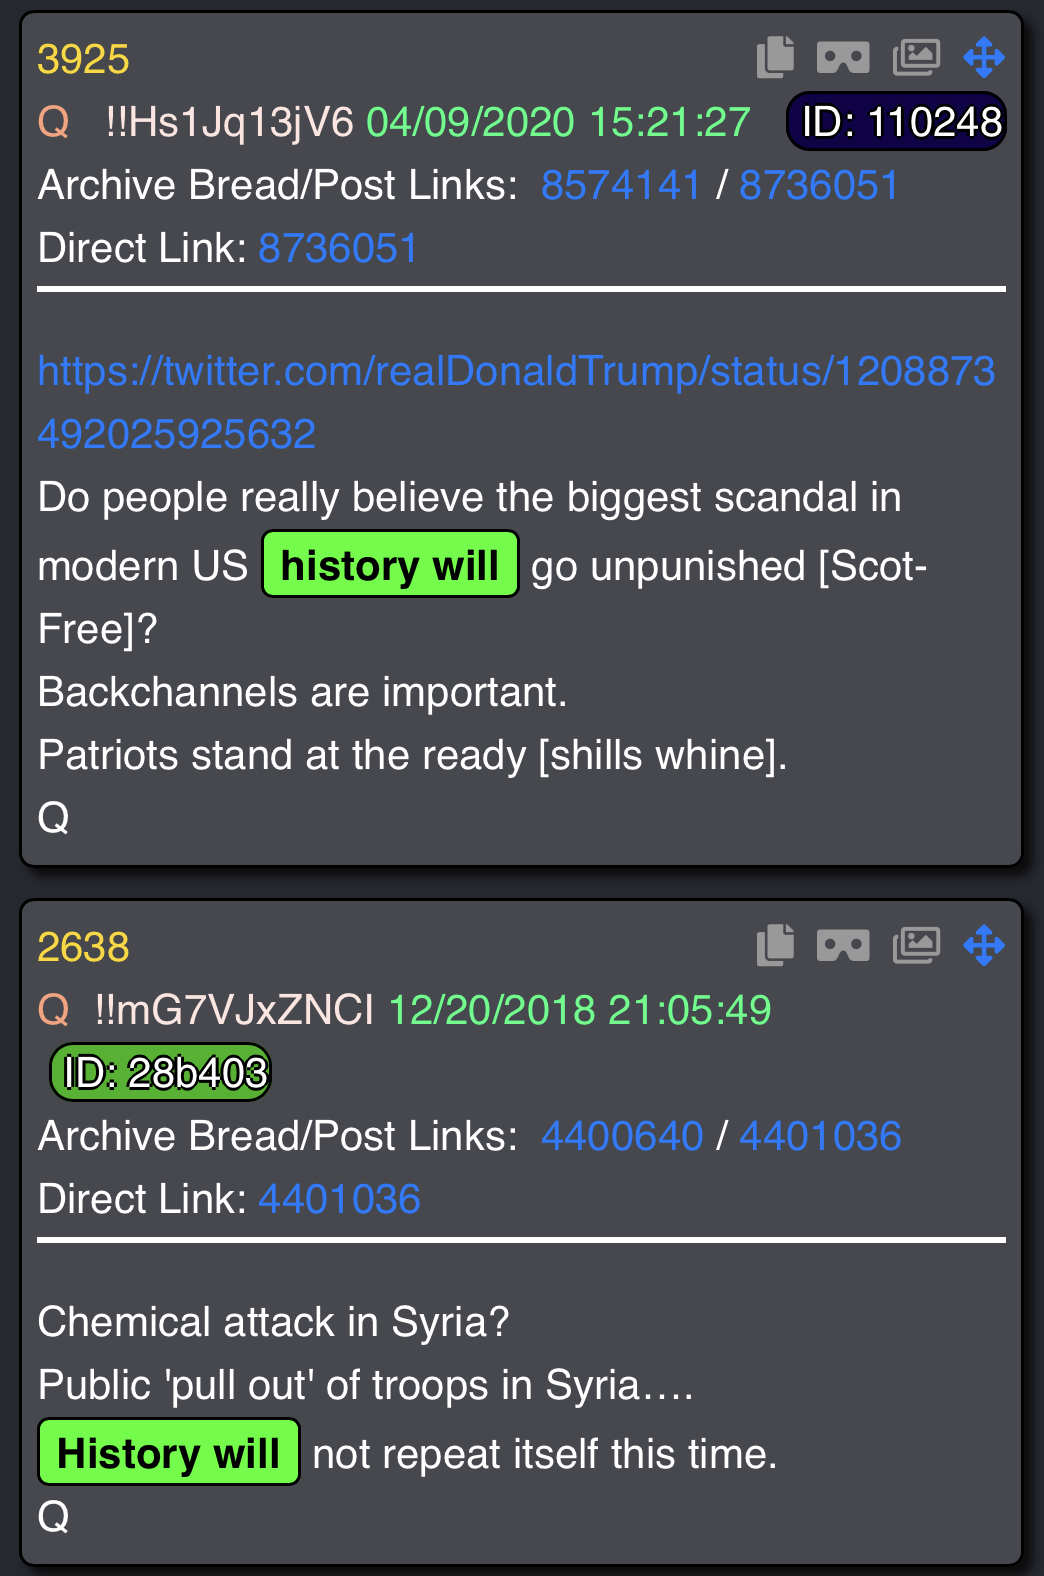Open archive bread link 4400640
The image size is (1044, 1576).
coord(622,1136)
